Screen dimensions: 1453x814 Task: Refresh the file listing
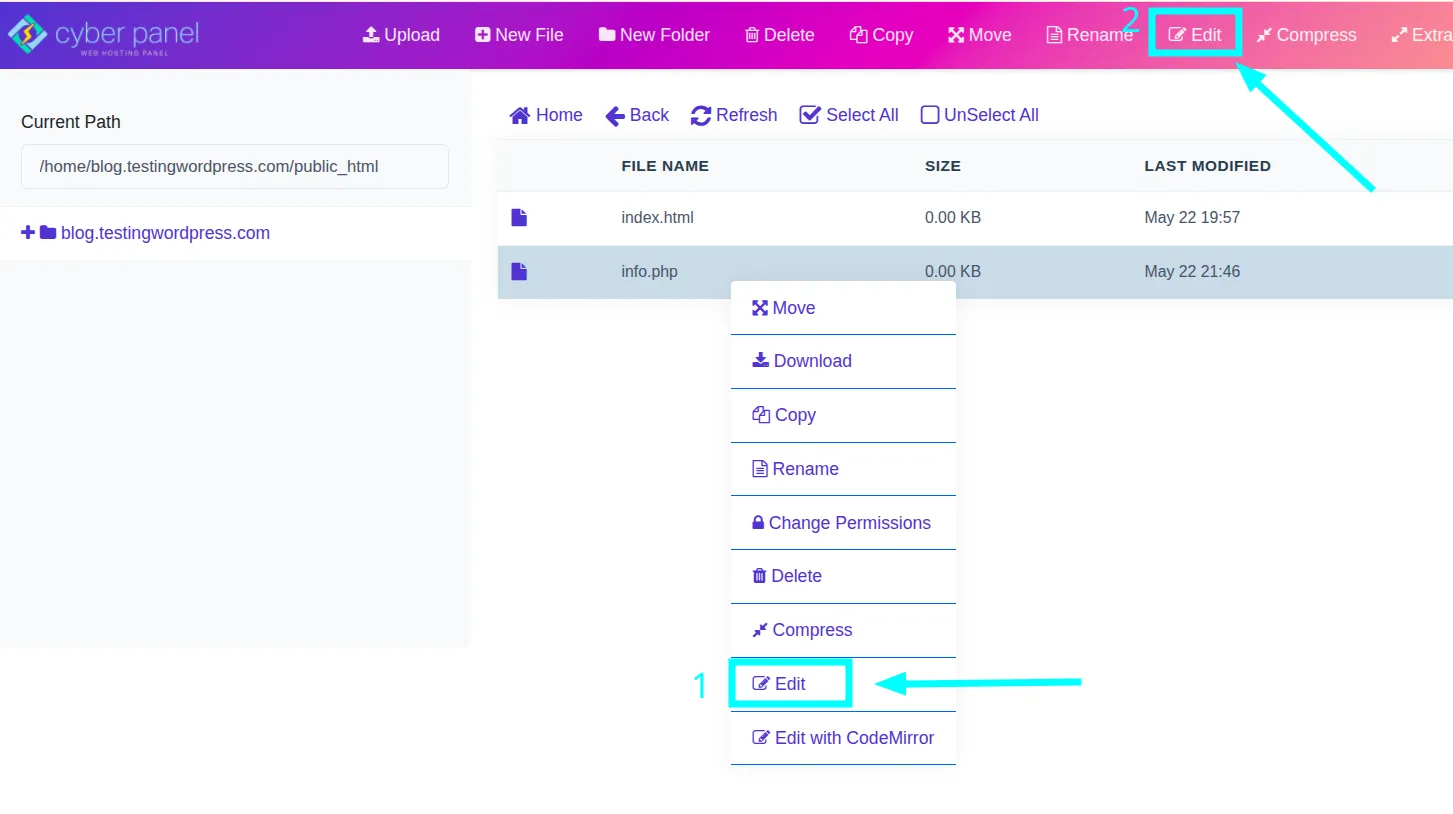click(x=733, y=115)
